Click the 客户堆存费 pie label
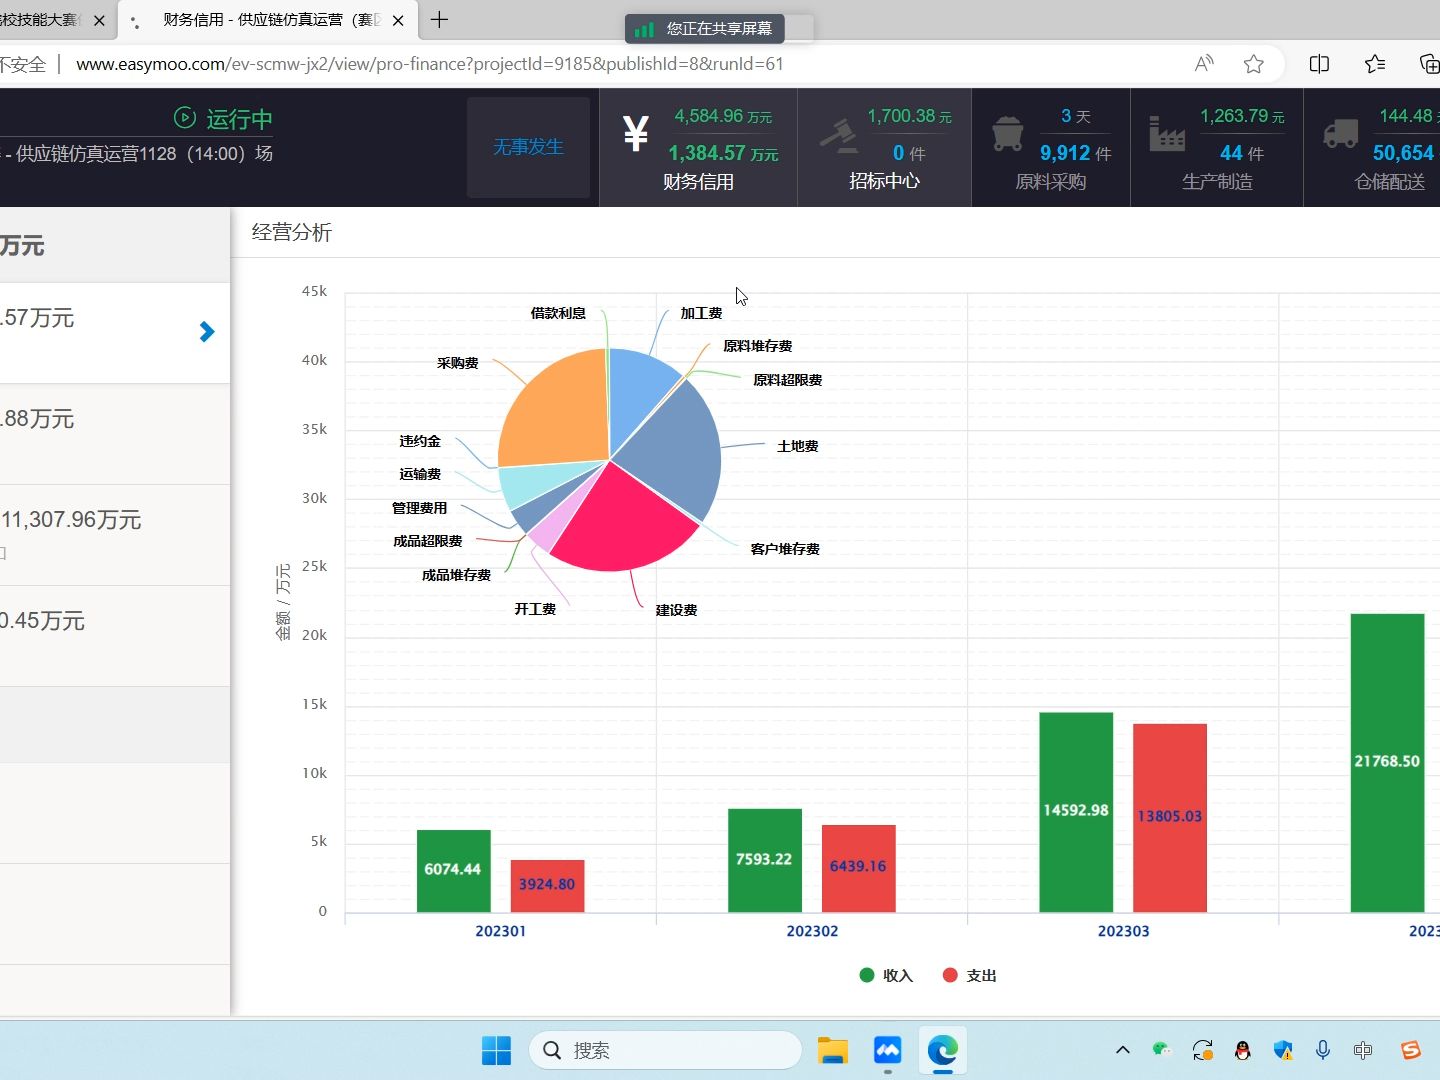 [785, 549]
